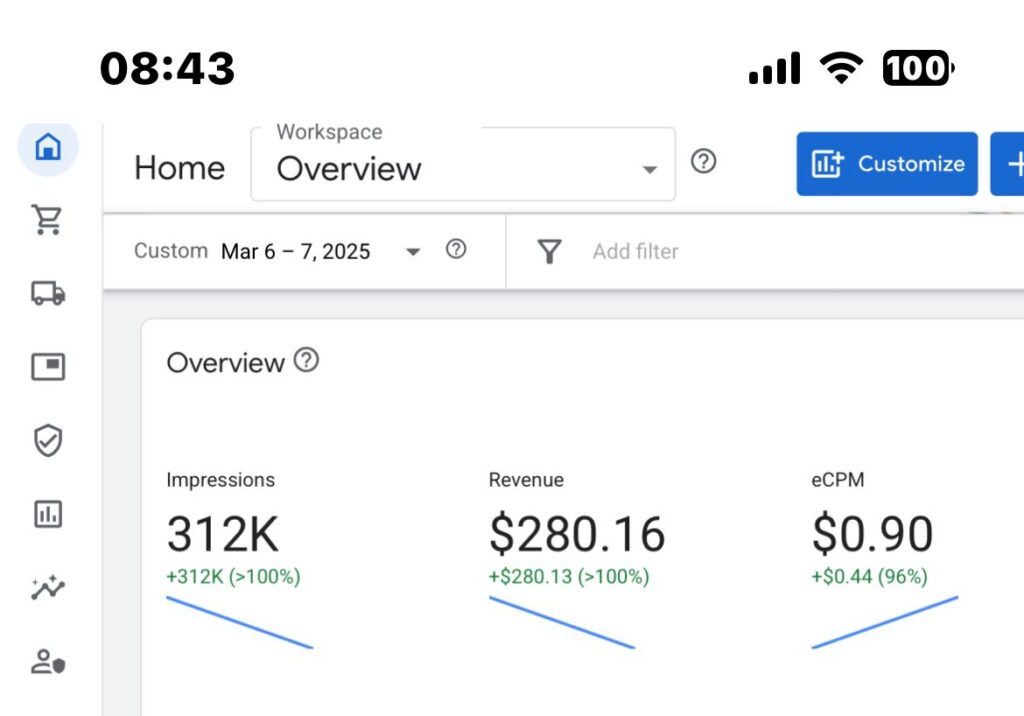The image size is (1024, 716).
Task: Click the funnel filter icon
Action: pyautogui.click(x=549, y=251)
